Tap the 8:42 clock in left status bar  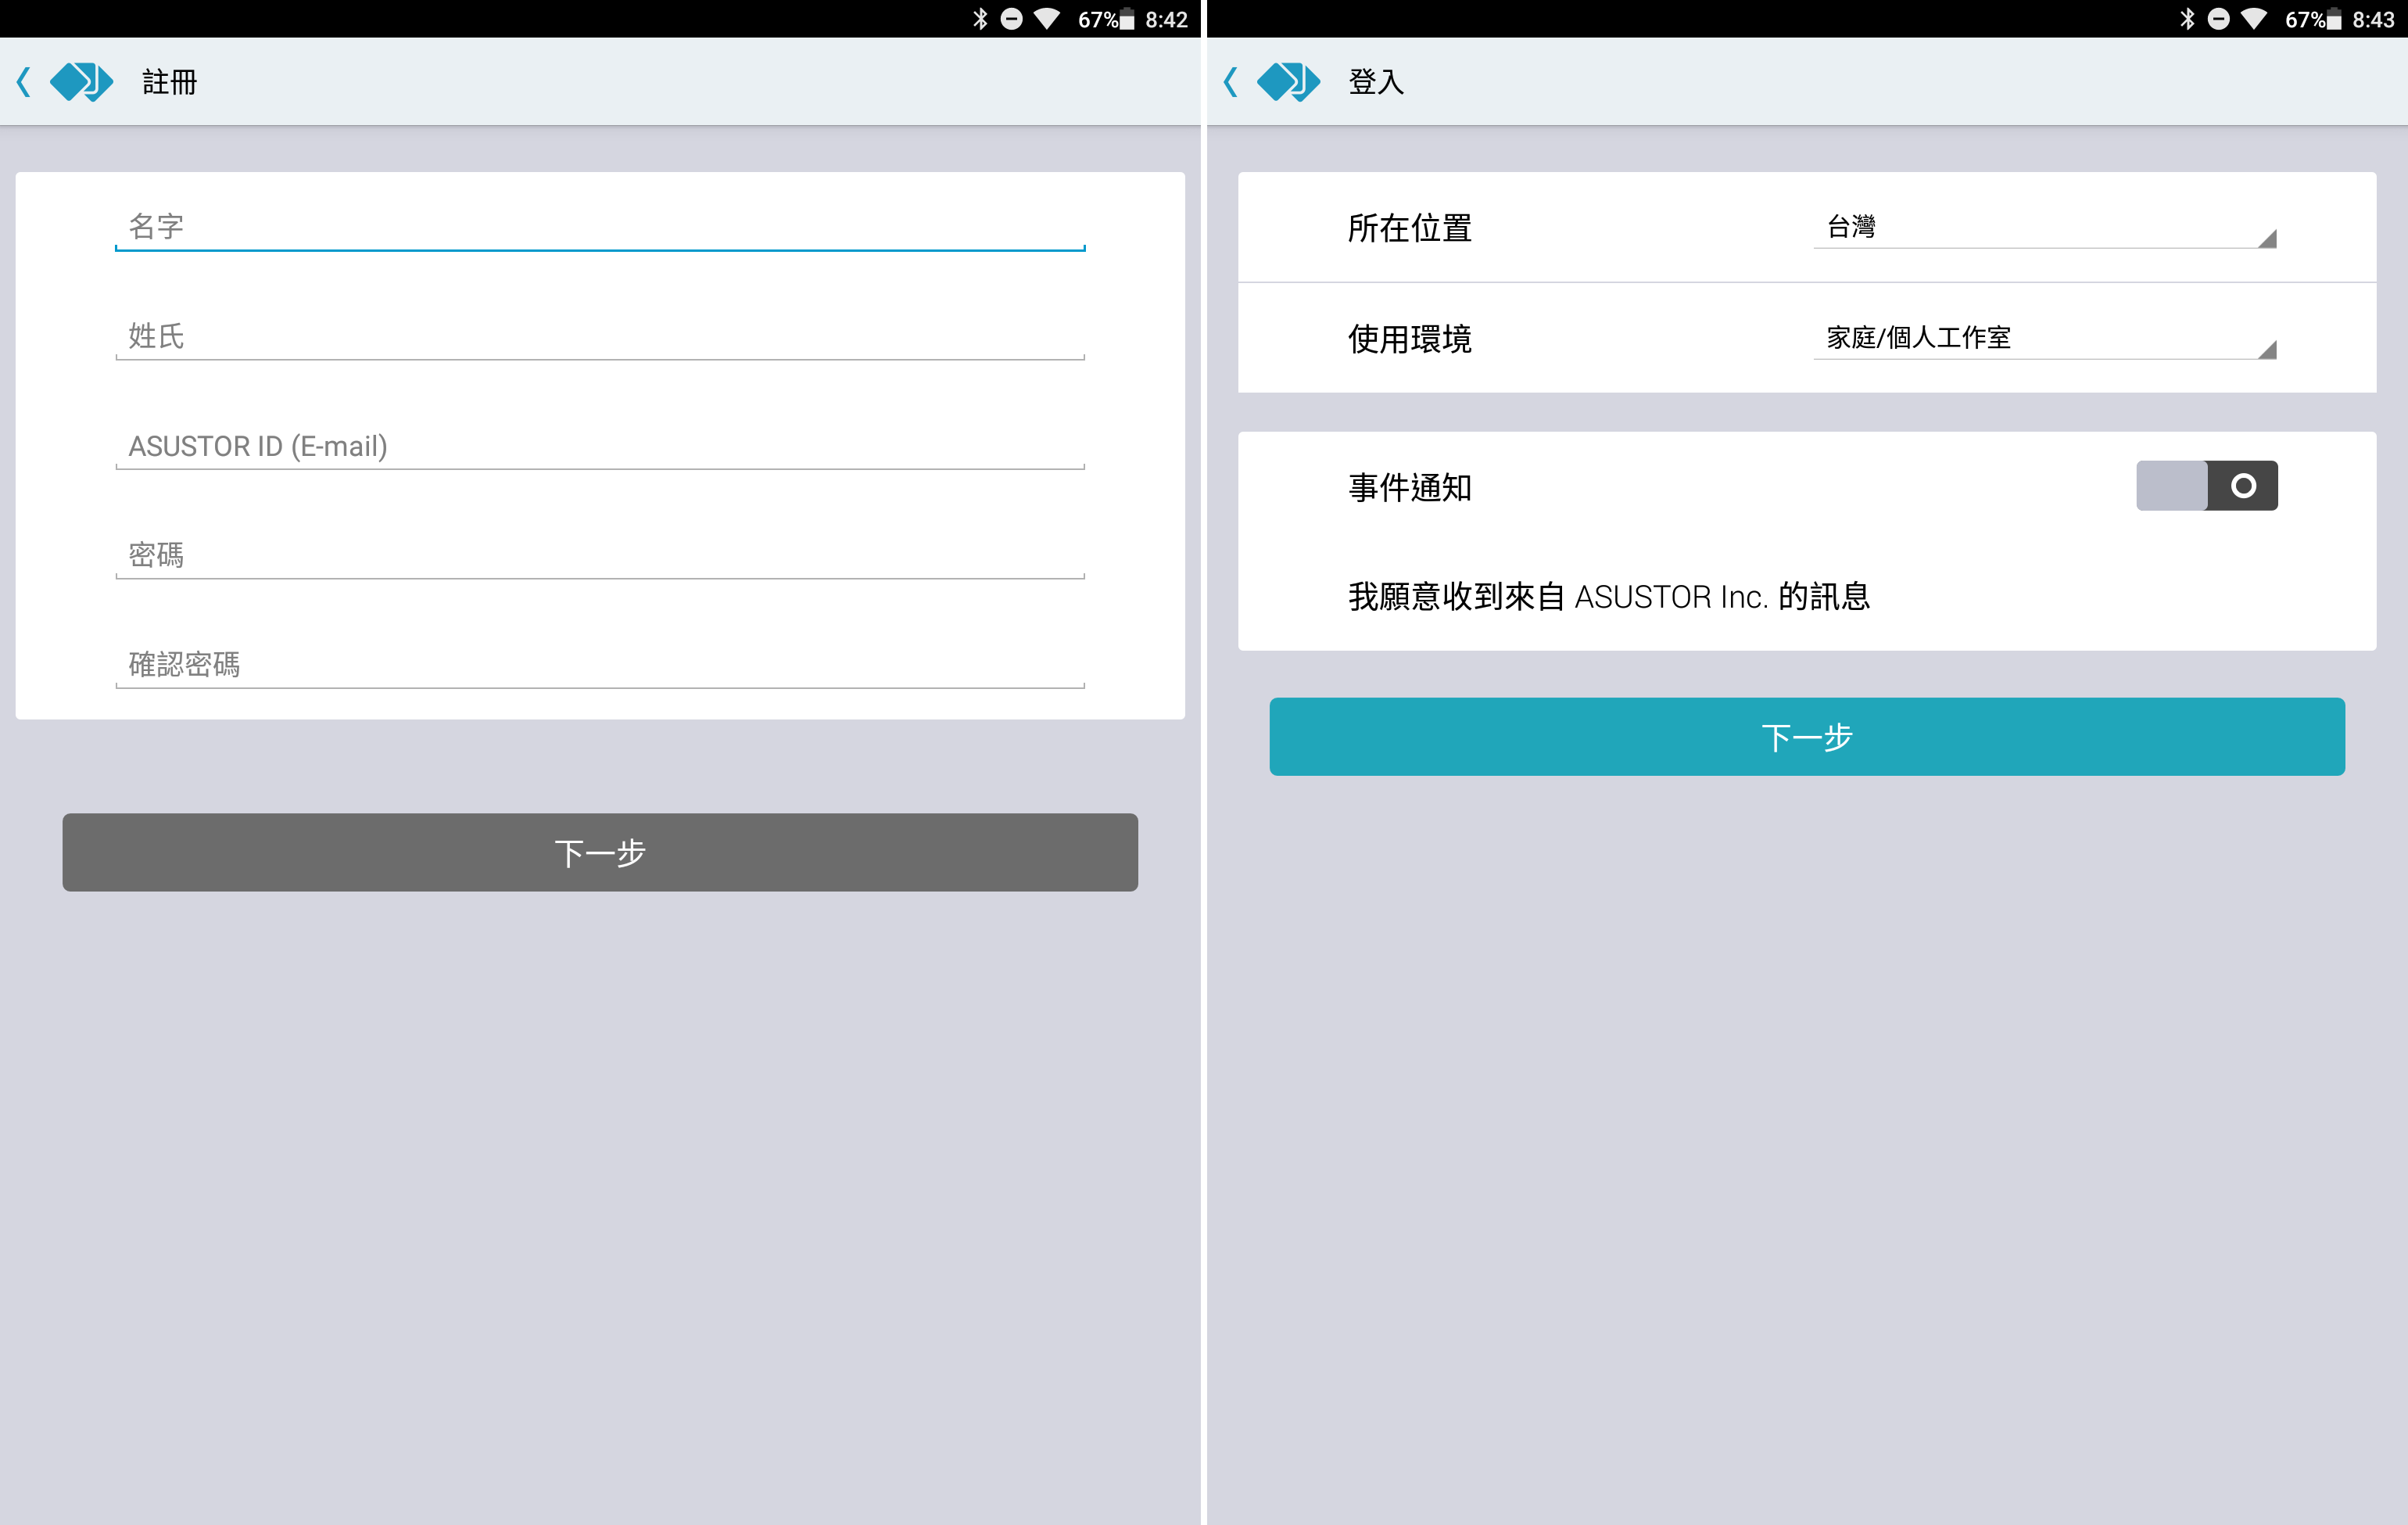click(1166, 19)
